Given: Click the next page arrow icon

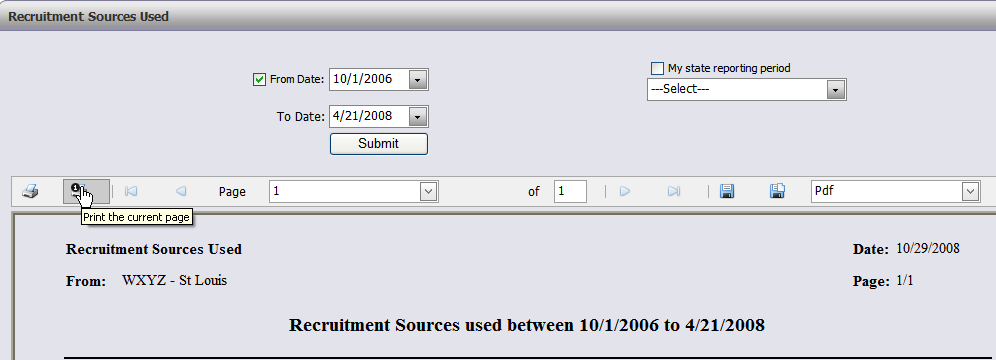Looking at the screenshot, I should click(x=624, y=191).
